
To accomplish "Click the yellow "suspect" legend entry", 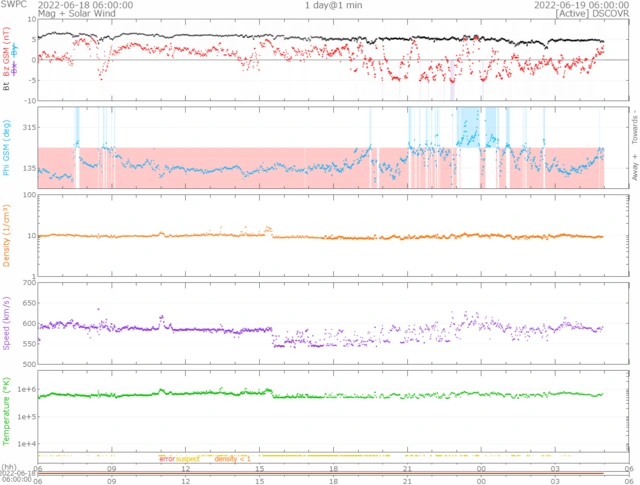I will (188, 459).
